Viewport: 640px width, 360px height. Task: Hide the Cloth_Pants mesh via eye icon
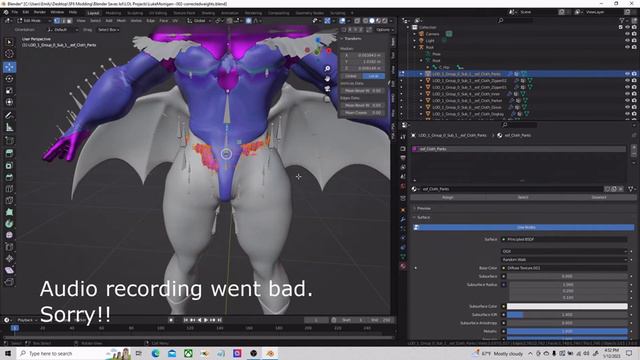[x=627, y=74]
